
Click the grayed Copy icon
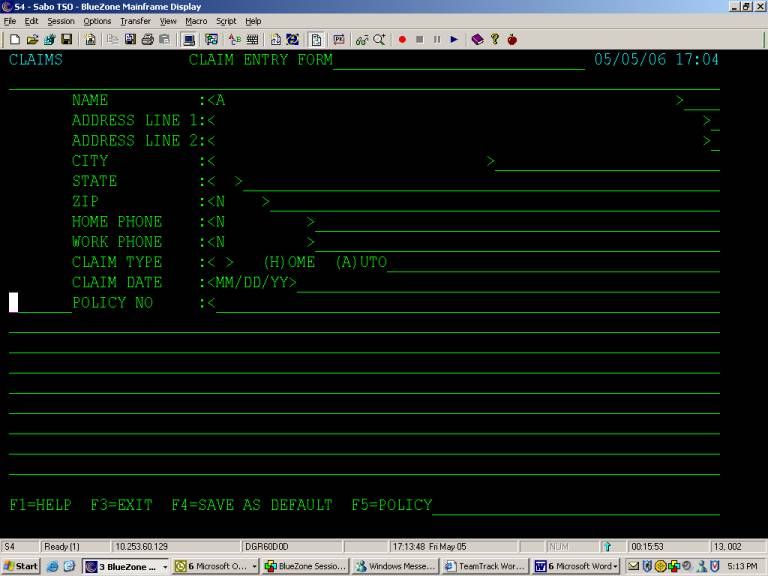[x=113, y=40]
